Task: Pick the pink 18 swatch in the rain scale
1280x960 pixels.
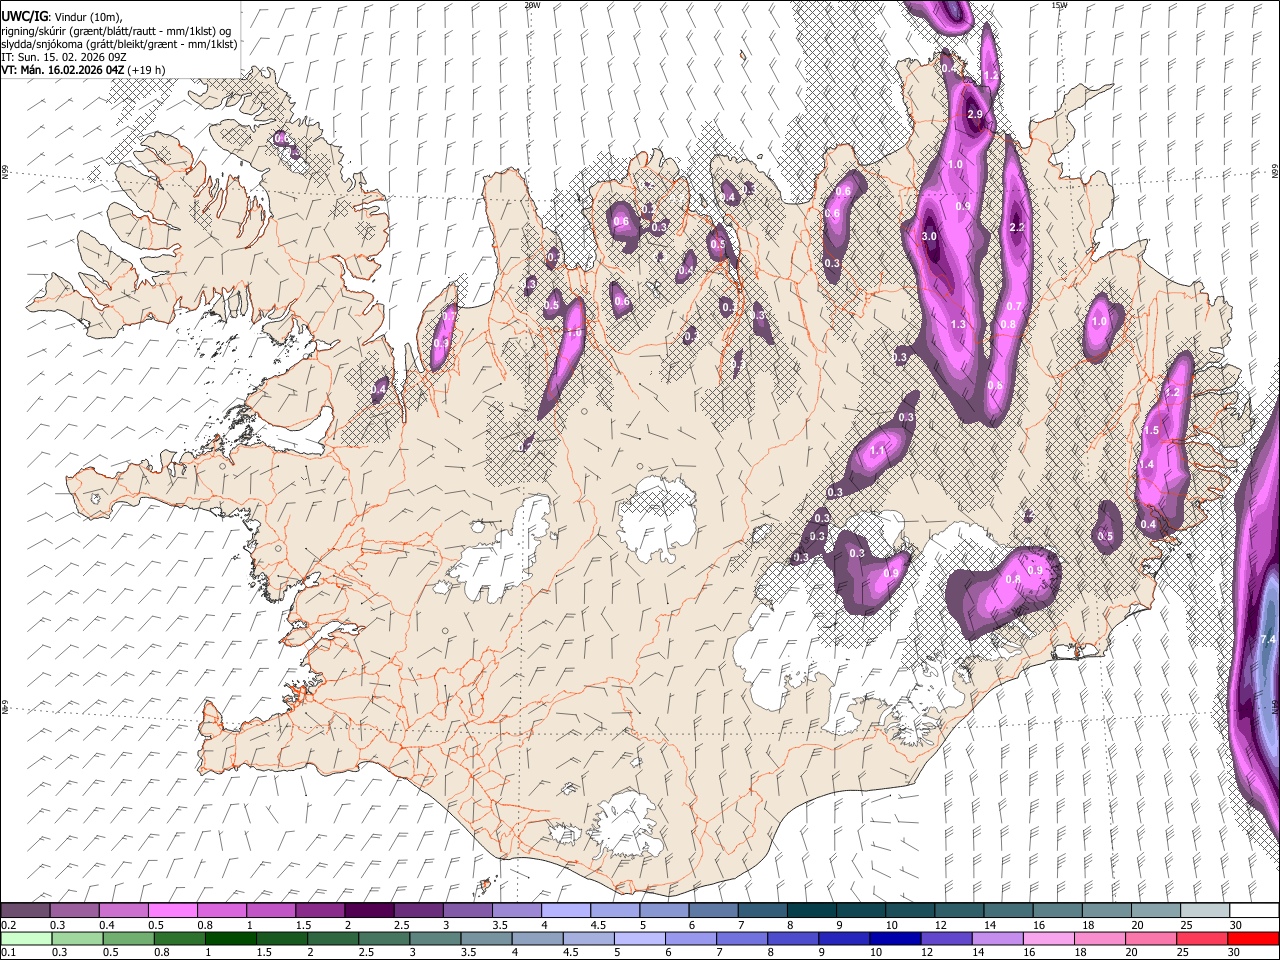Action: click(x=1100, y=938)
